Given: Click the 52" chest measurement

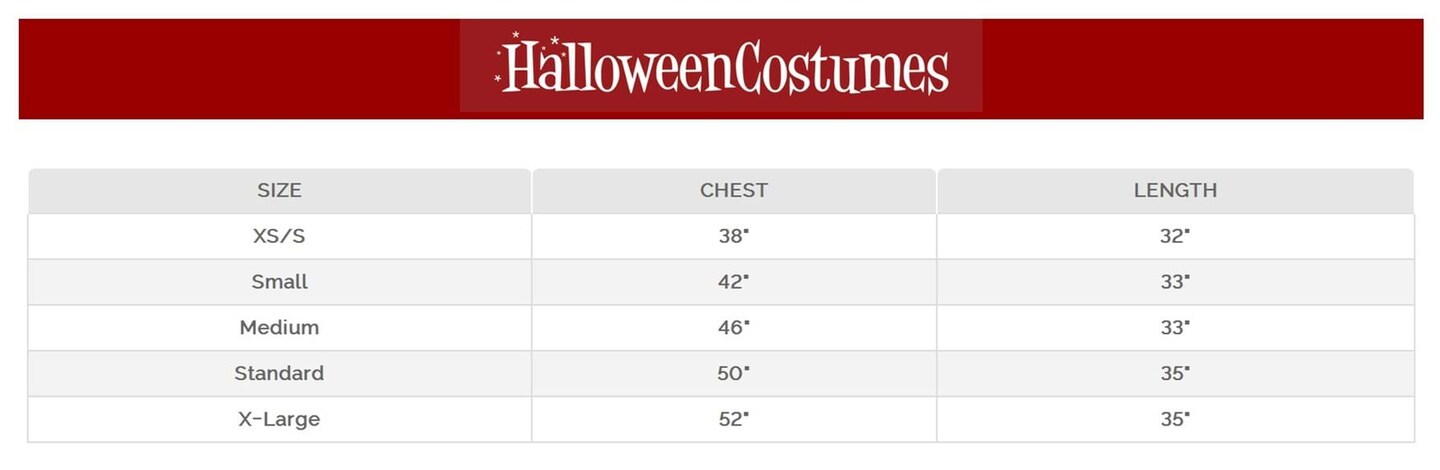Looking at the screenshot, I should pyautogui.click(x=733, y=419).
